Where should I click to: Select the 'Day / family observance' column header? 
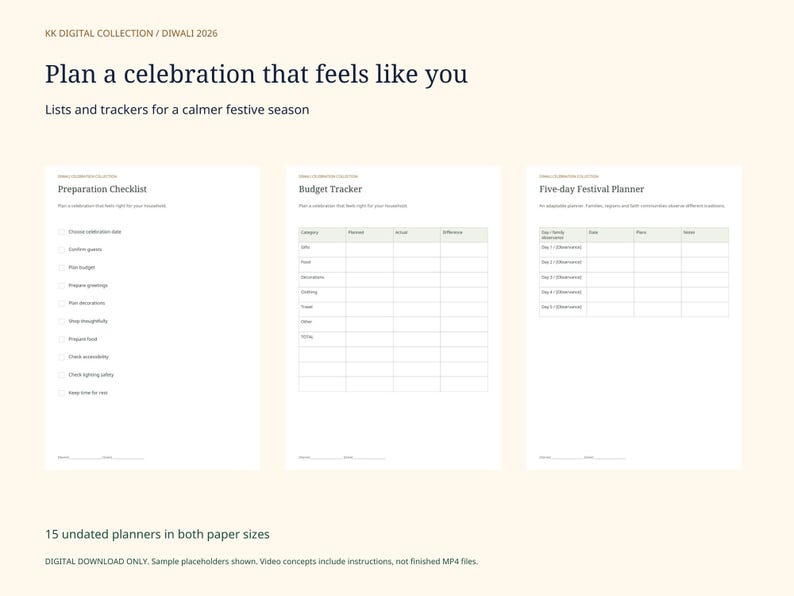click(x=563, y=234)
